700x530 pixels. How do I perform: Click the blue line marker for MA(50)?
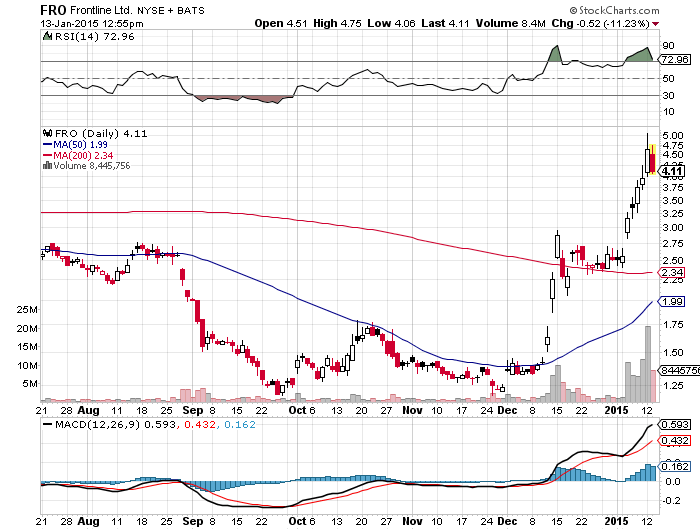[47, 145]
